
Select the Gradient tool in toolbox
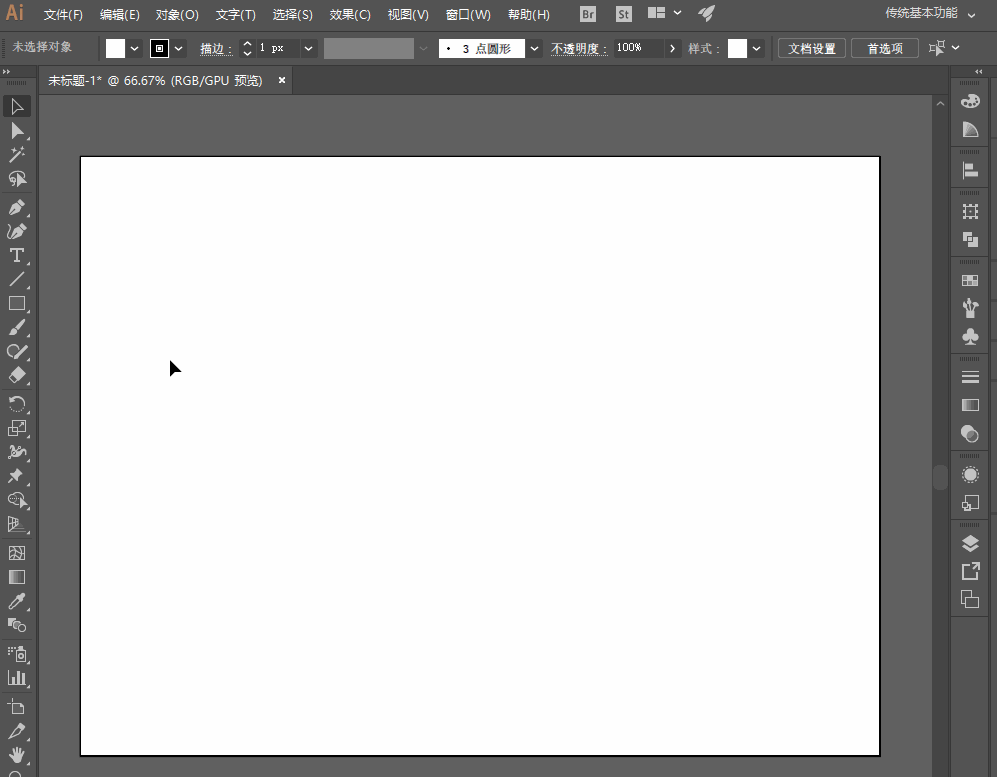point(17,577)
